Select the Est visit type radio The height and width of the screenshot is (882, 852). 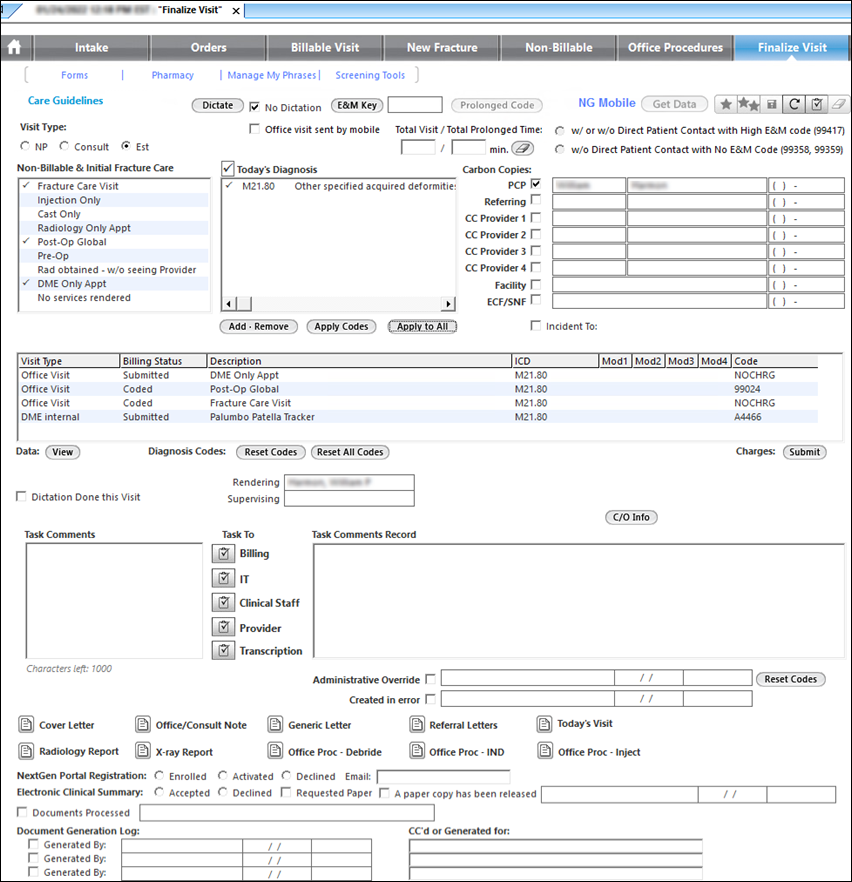click(126, 146)
